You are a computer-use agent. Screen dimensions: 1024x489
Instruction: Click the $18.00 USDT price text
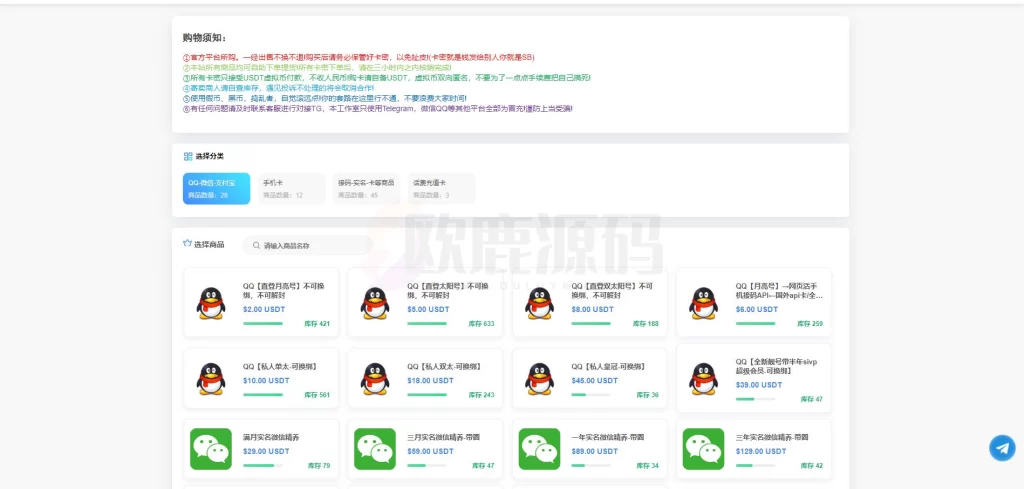point(430,381)
